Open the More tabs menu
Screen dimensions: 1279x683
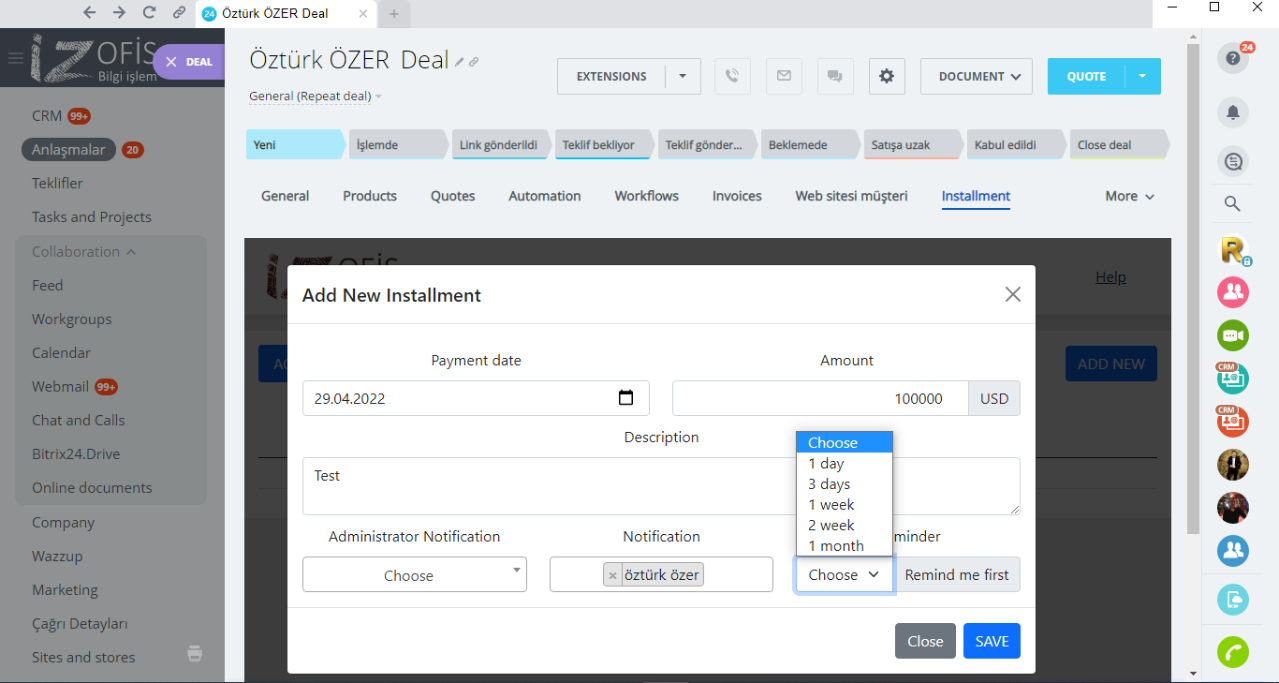point(1129,196)
